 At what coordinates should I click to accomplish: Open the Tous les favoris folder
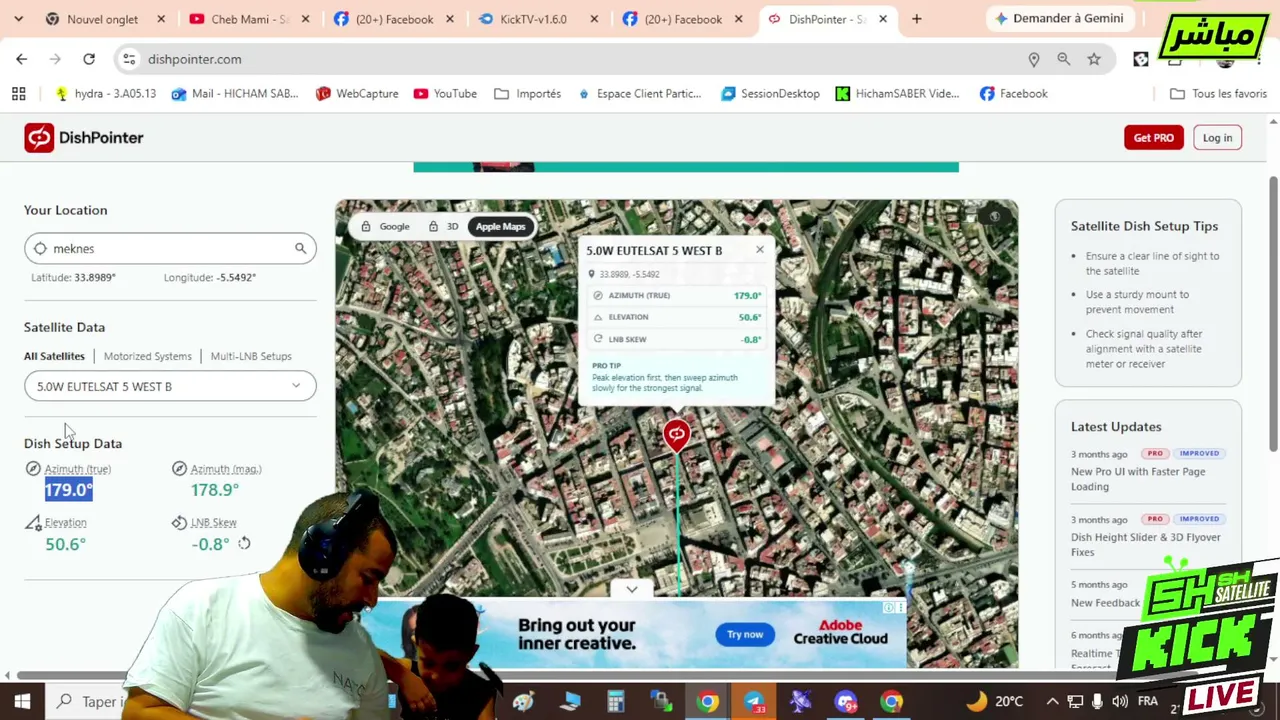pos(1218,93)
